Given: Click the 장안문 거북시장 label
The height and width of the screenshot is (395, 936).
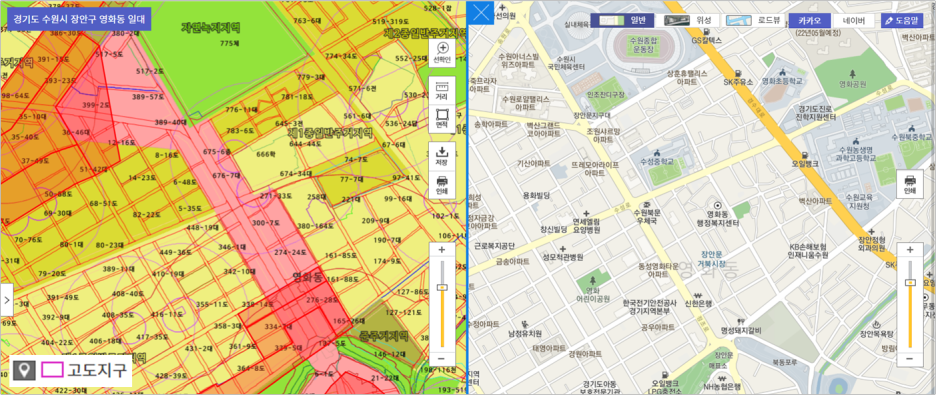Looking at the screenshot, I should [713, 258].
